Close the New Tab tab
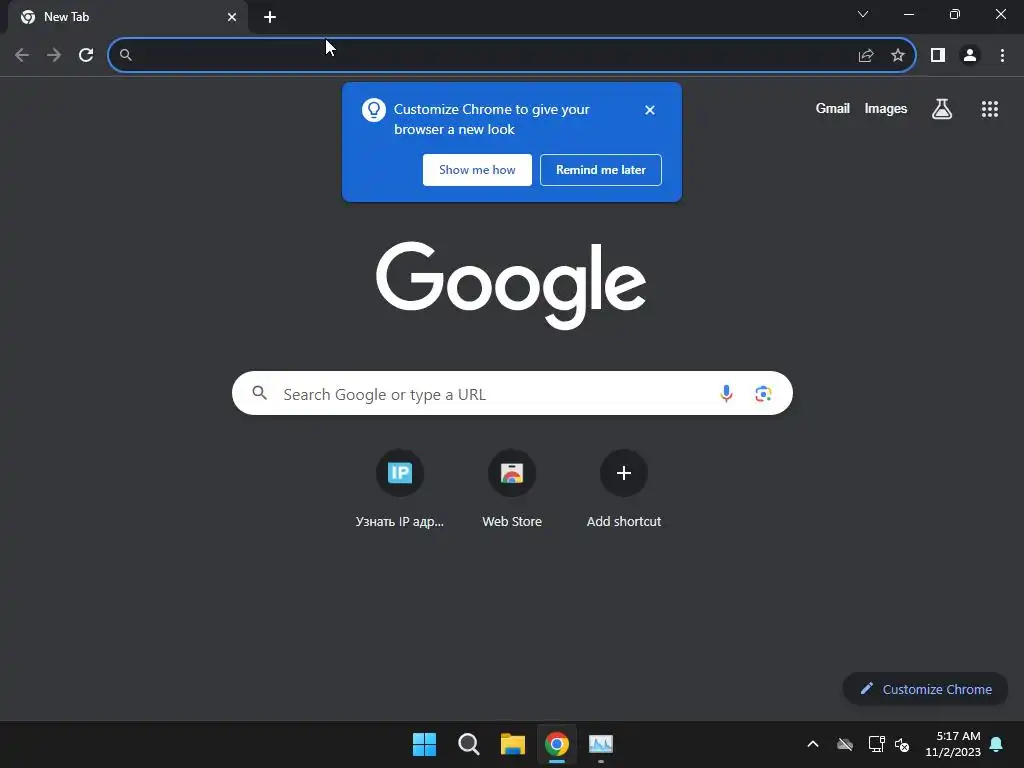 pyautogui.click(x=232, y=17)
